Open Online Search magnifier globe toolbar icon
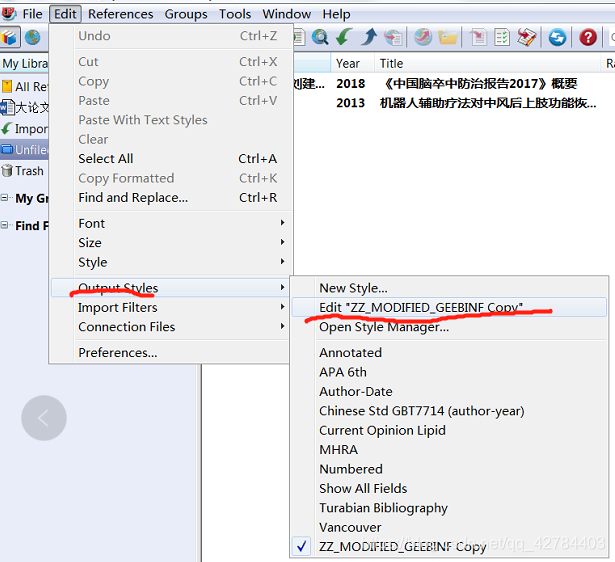 coord(320,37)
